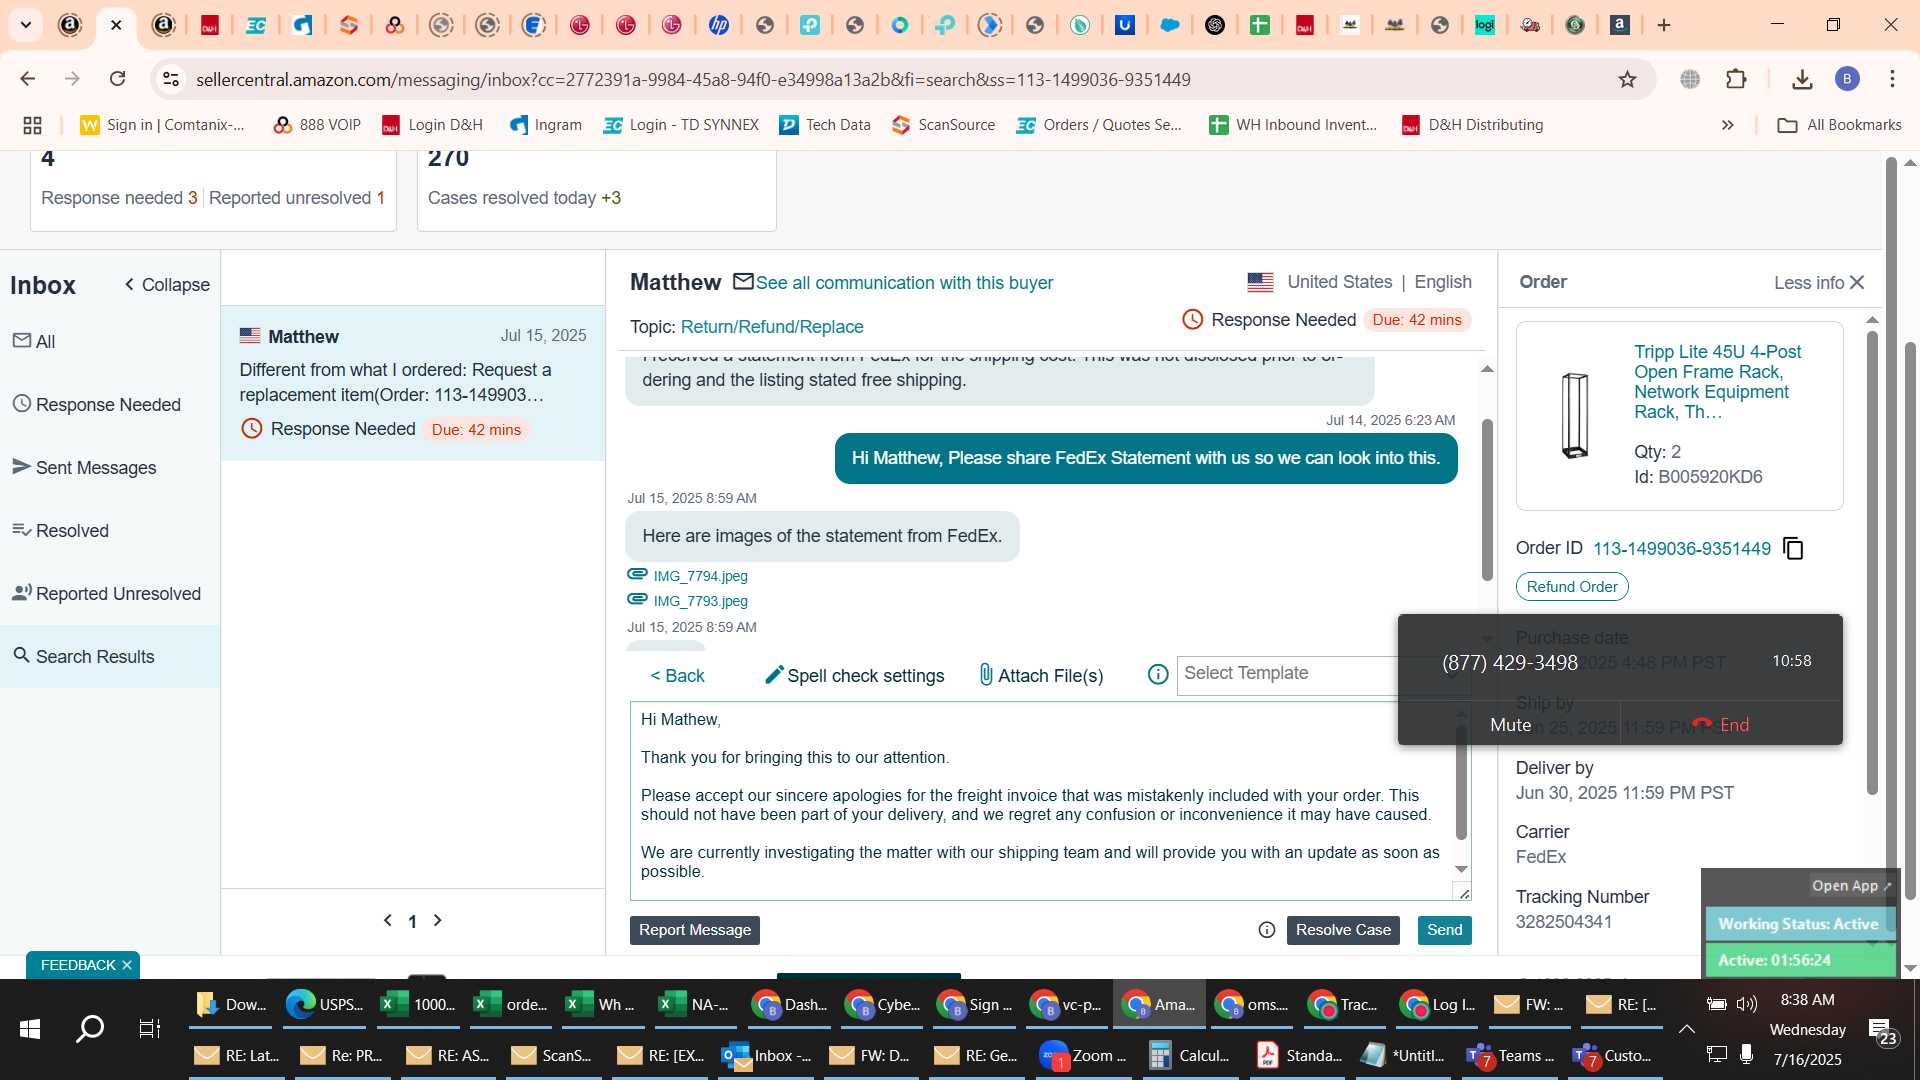
Task: Open volume control in system tray
Action: pyautogui.click(x=1747, y=1004)
